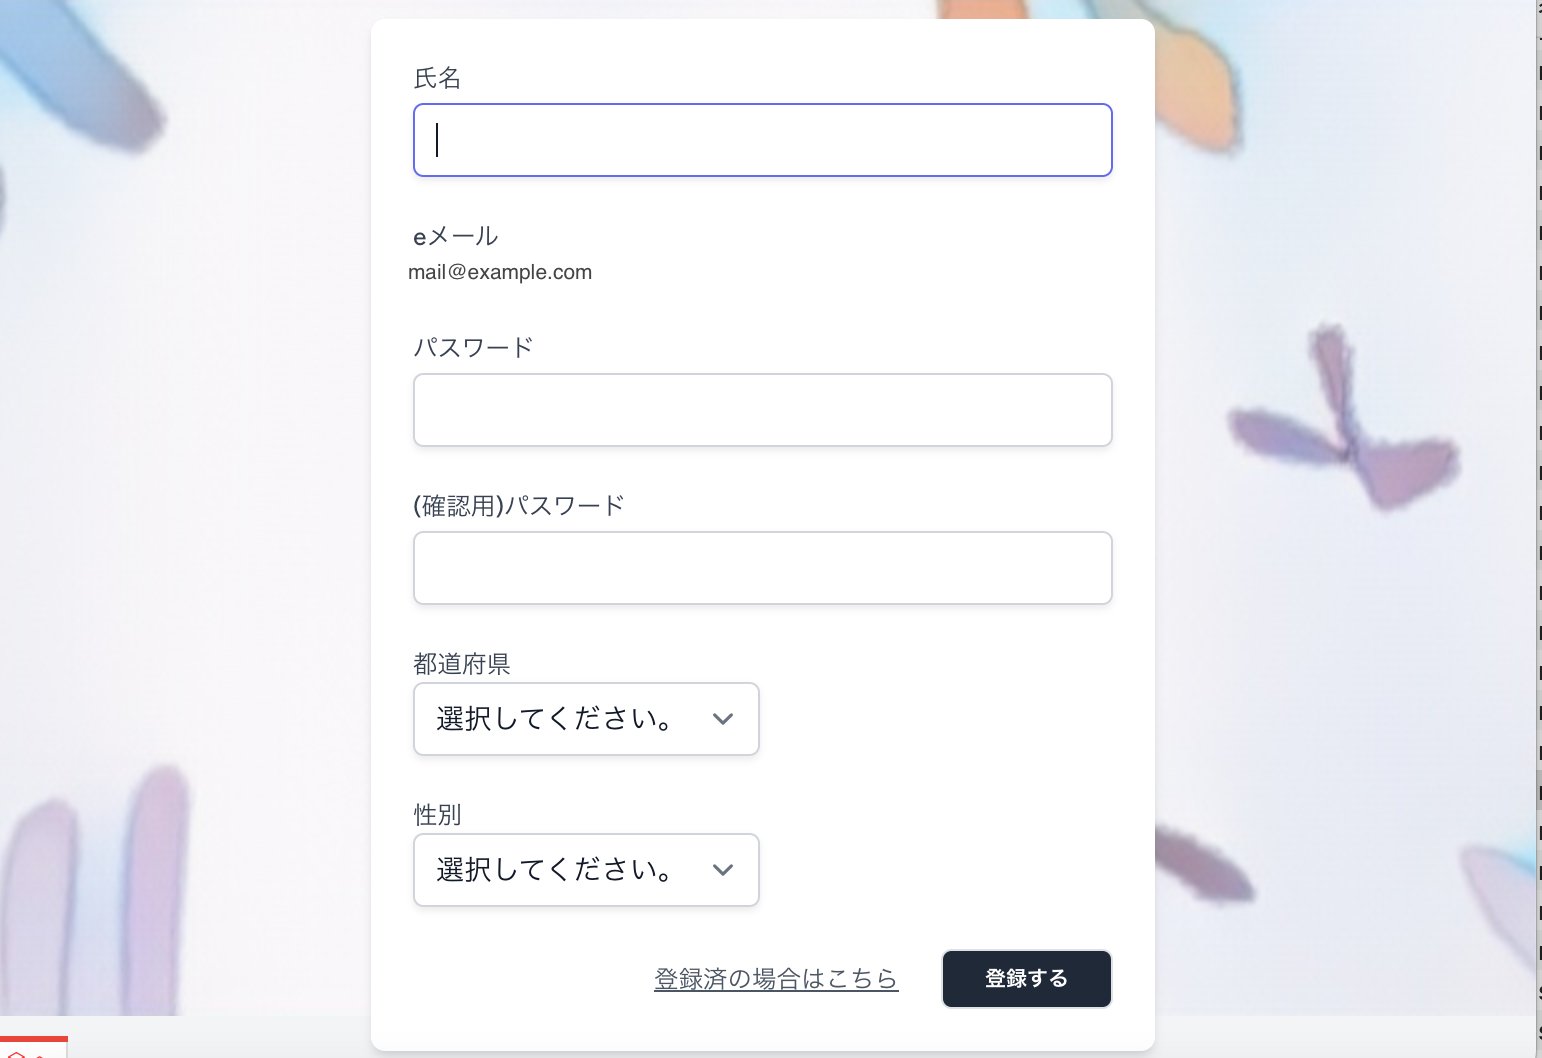
Task: Submit the form with 登録する button
Action: 1027,979
